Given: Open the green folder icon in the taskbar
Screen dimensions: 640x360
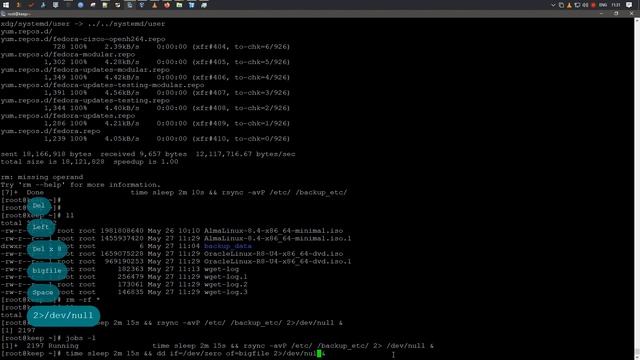Looking at the screenshot, I should pos(179,5).
